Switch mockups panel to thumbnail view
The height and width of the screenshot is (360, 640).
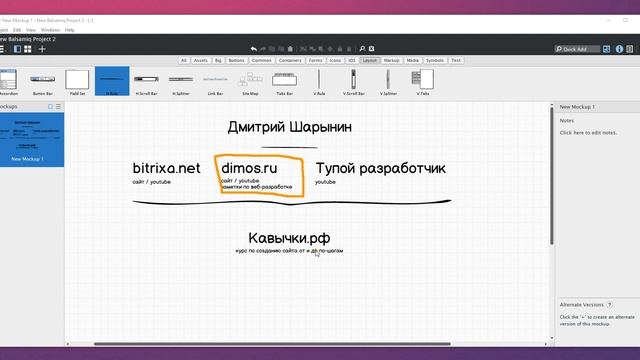pos(51,107)
